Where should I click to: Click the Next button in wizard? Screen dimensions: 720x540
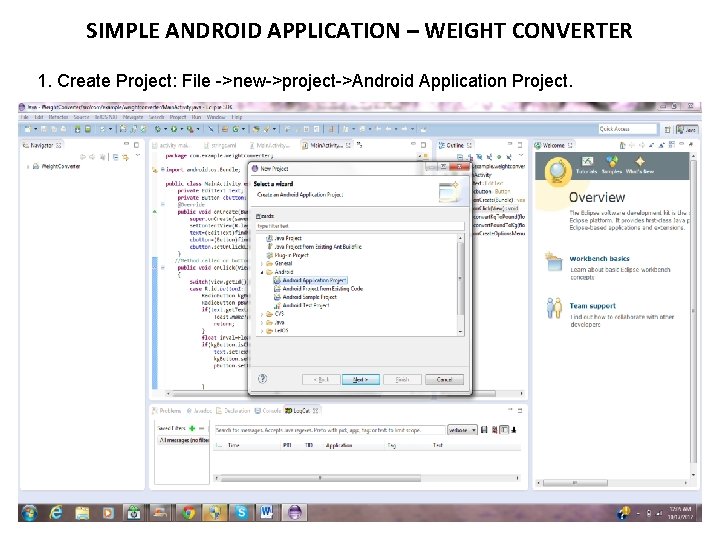[360, 380]
